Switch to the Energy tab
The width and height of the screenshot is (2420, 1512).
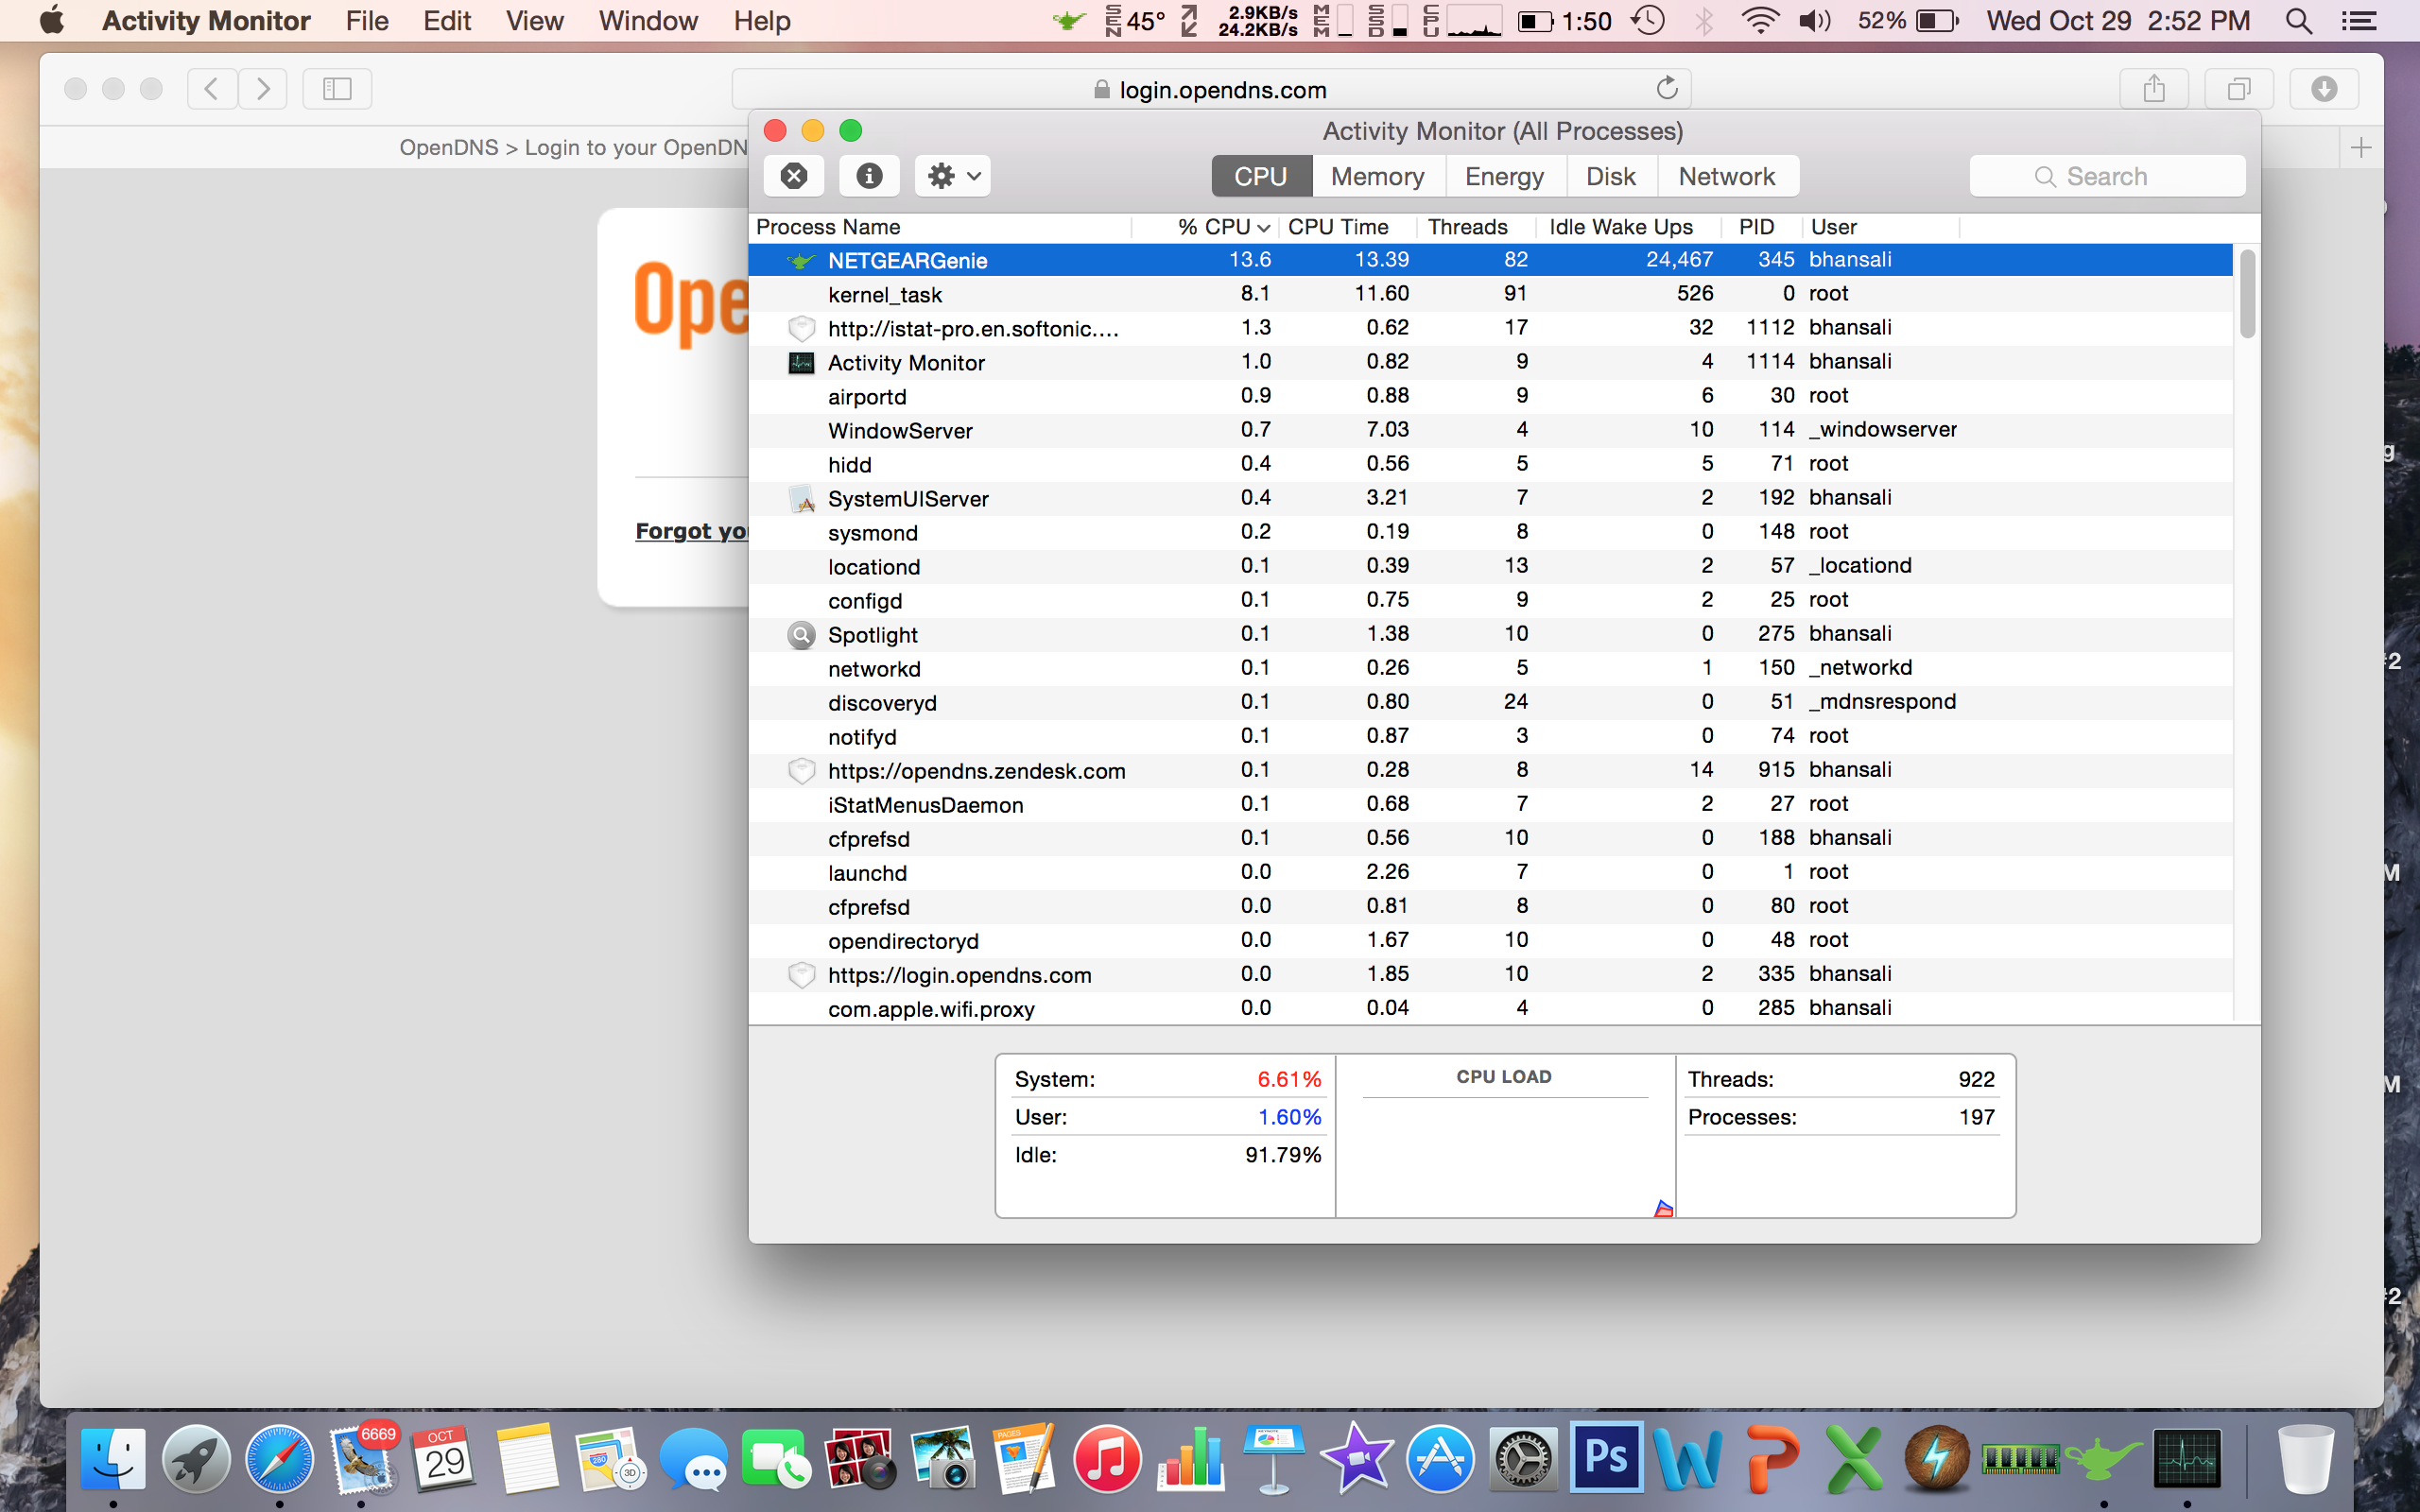coord(1504,176)
